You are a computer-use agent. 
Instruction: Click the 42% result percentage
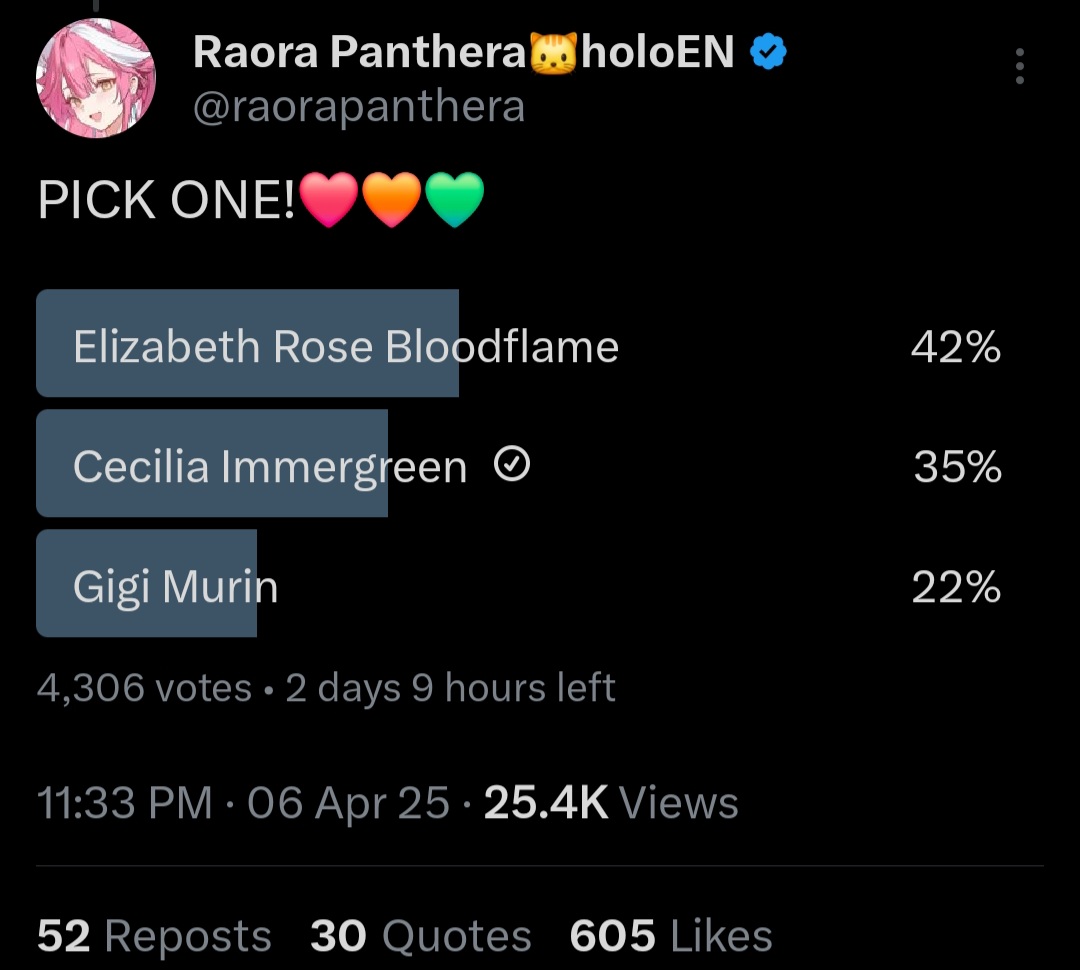[955, 348]
